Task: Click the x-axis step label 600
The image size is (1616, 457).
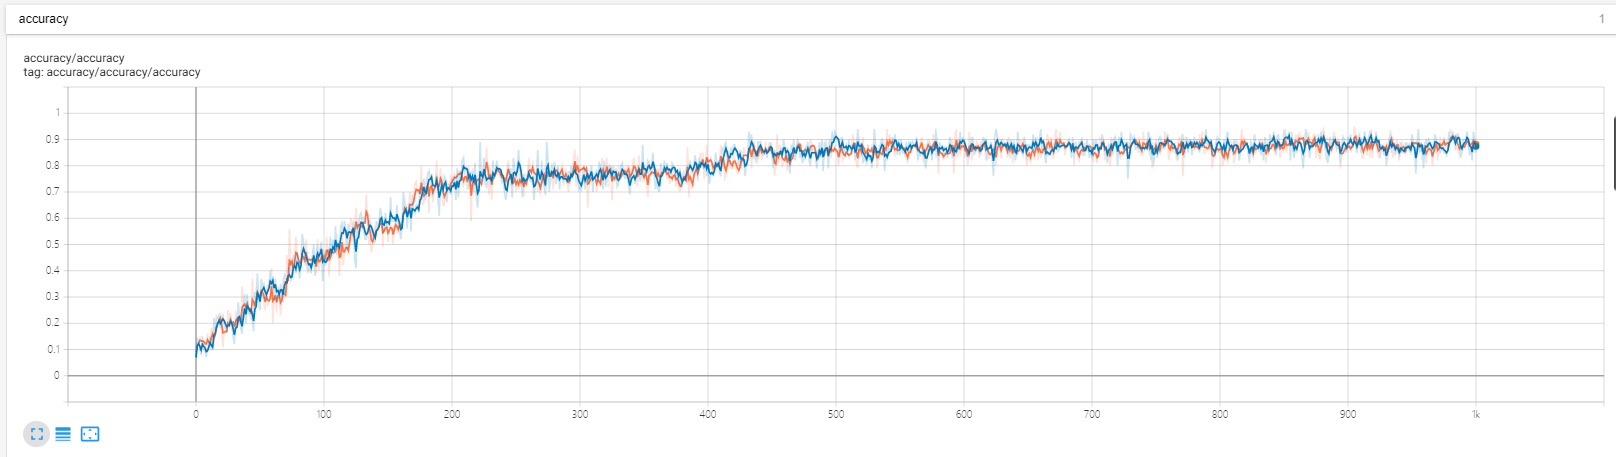Action: (x=964, y=414)
